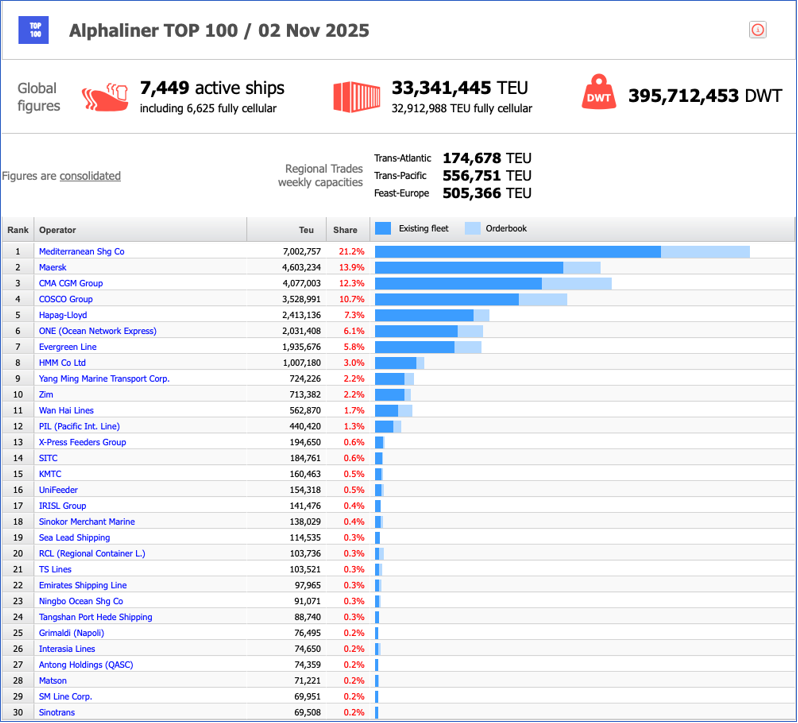Image resolution: width=798 pixels, height=723 pixels.
Task: Click the Mediterranean Shg Co fleet bar
Action: coord(517,252)
